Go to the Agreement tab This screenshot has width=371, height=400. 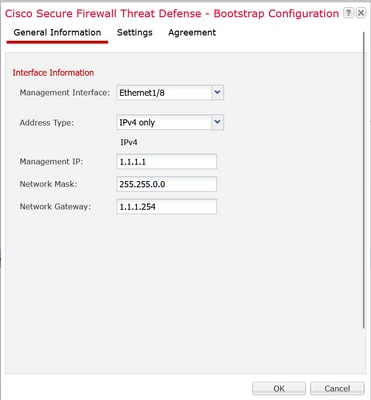192,33
